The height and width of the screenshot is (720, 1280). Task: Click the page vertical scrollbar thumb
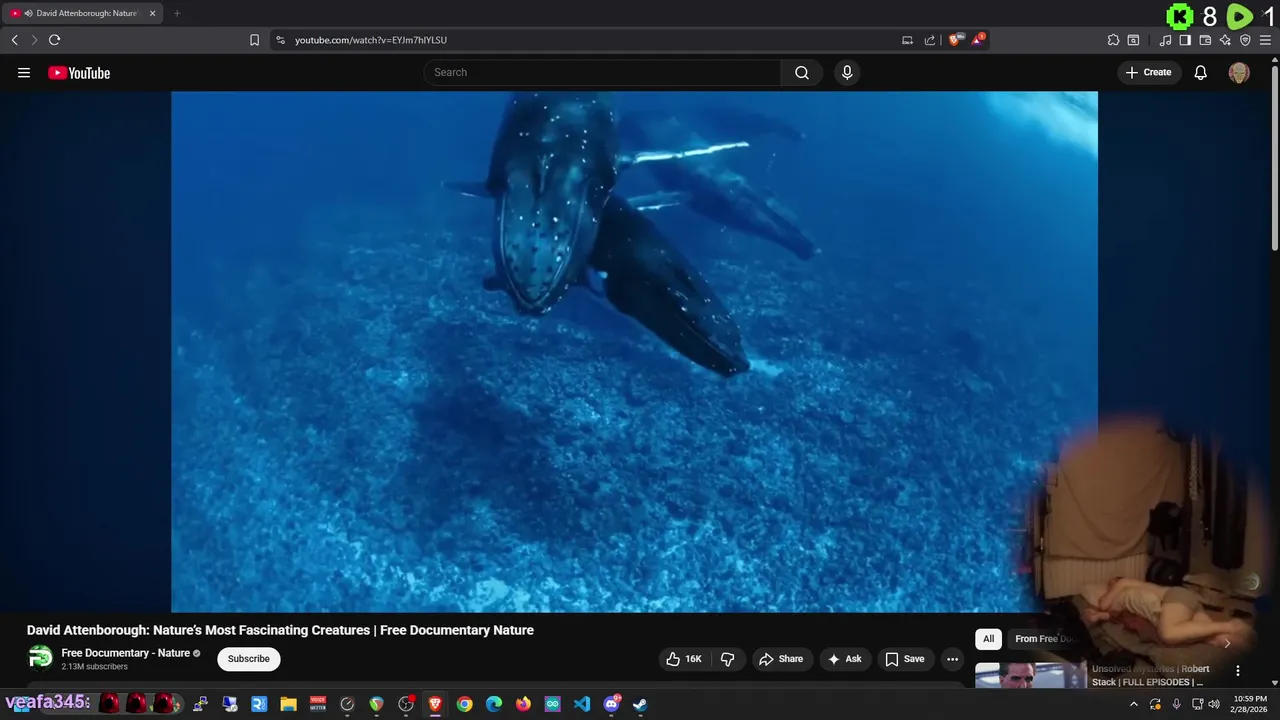[x=1275, y=160]
